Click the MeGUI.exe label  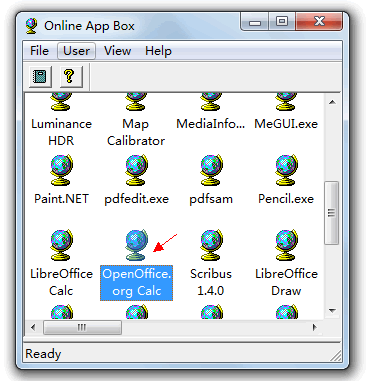click(x=286, y=124)
